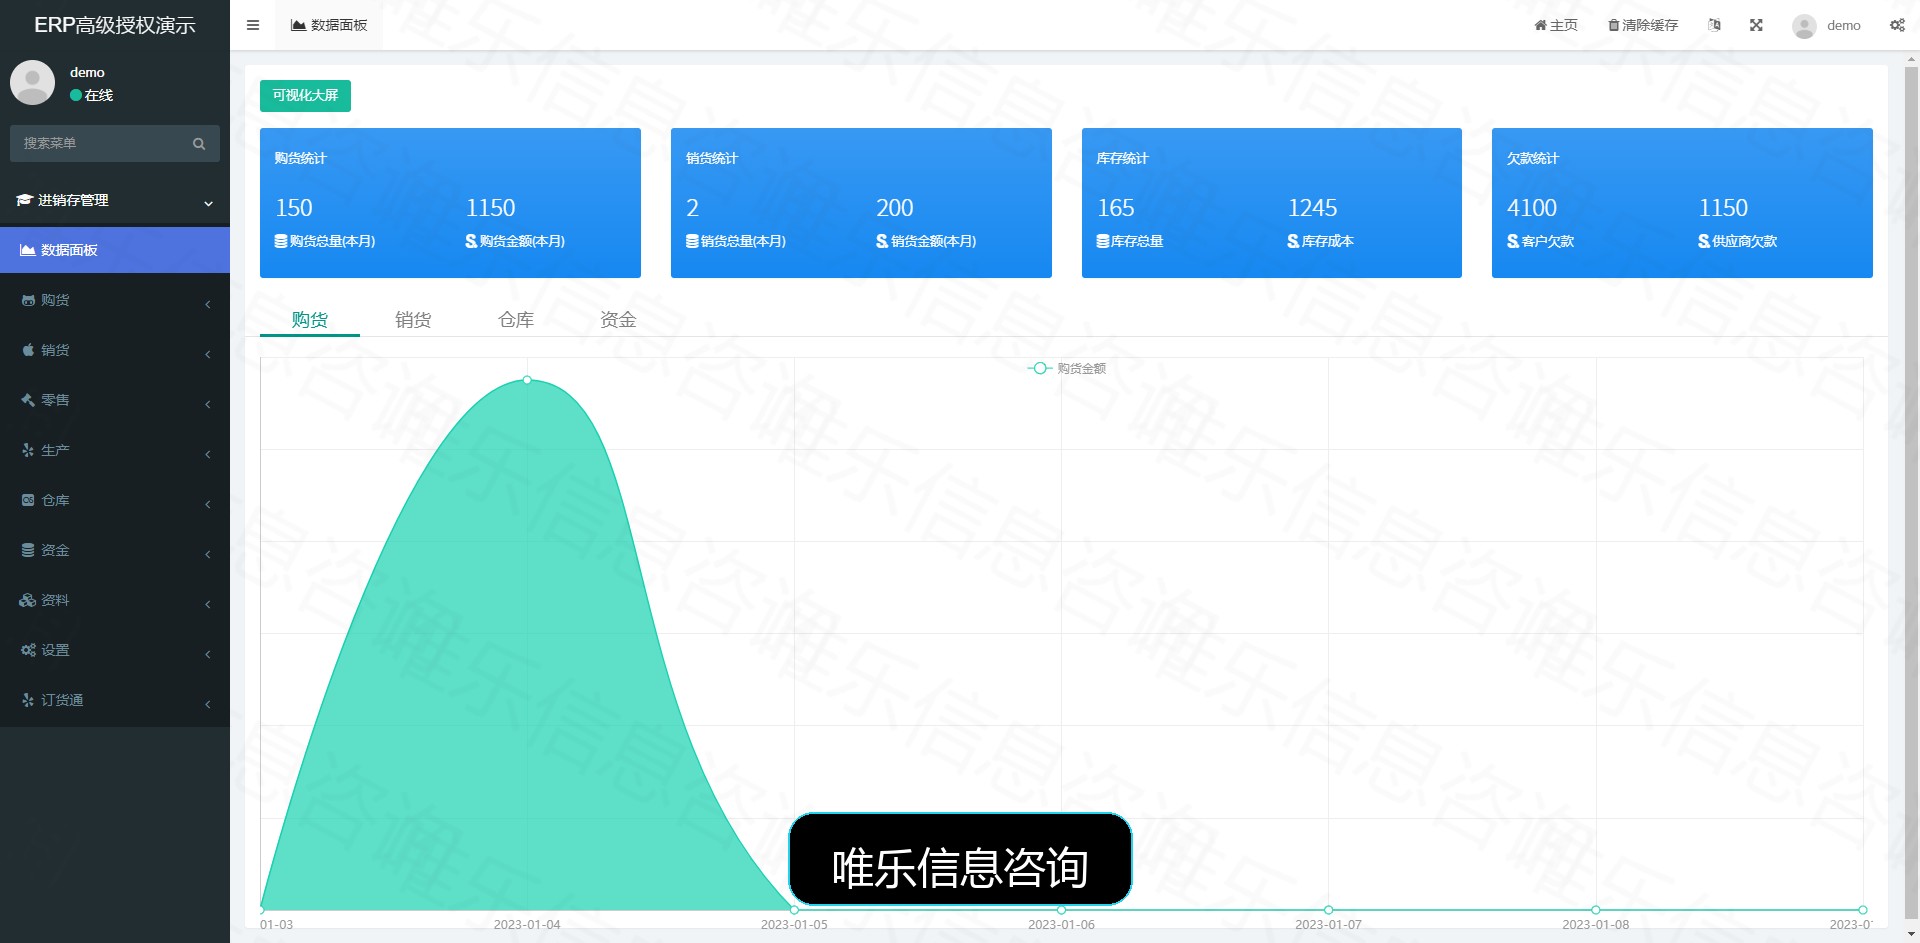This screenshot has width=1920, height=943.
Task: Click the 订货通 sidebar icon
Action: 28,700
